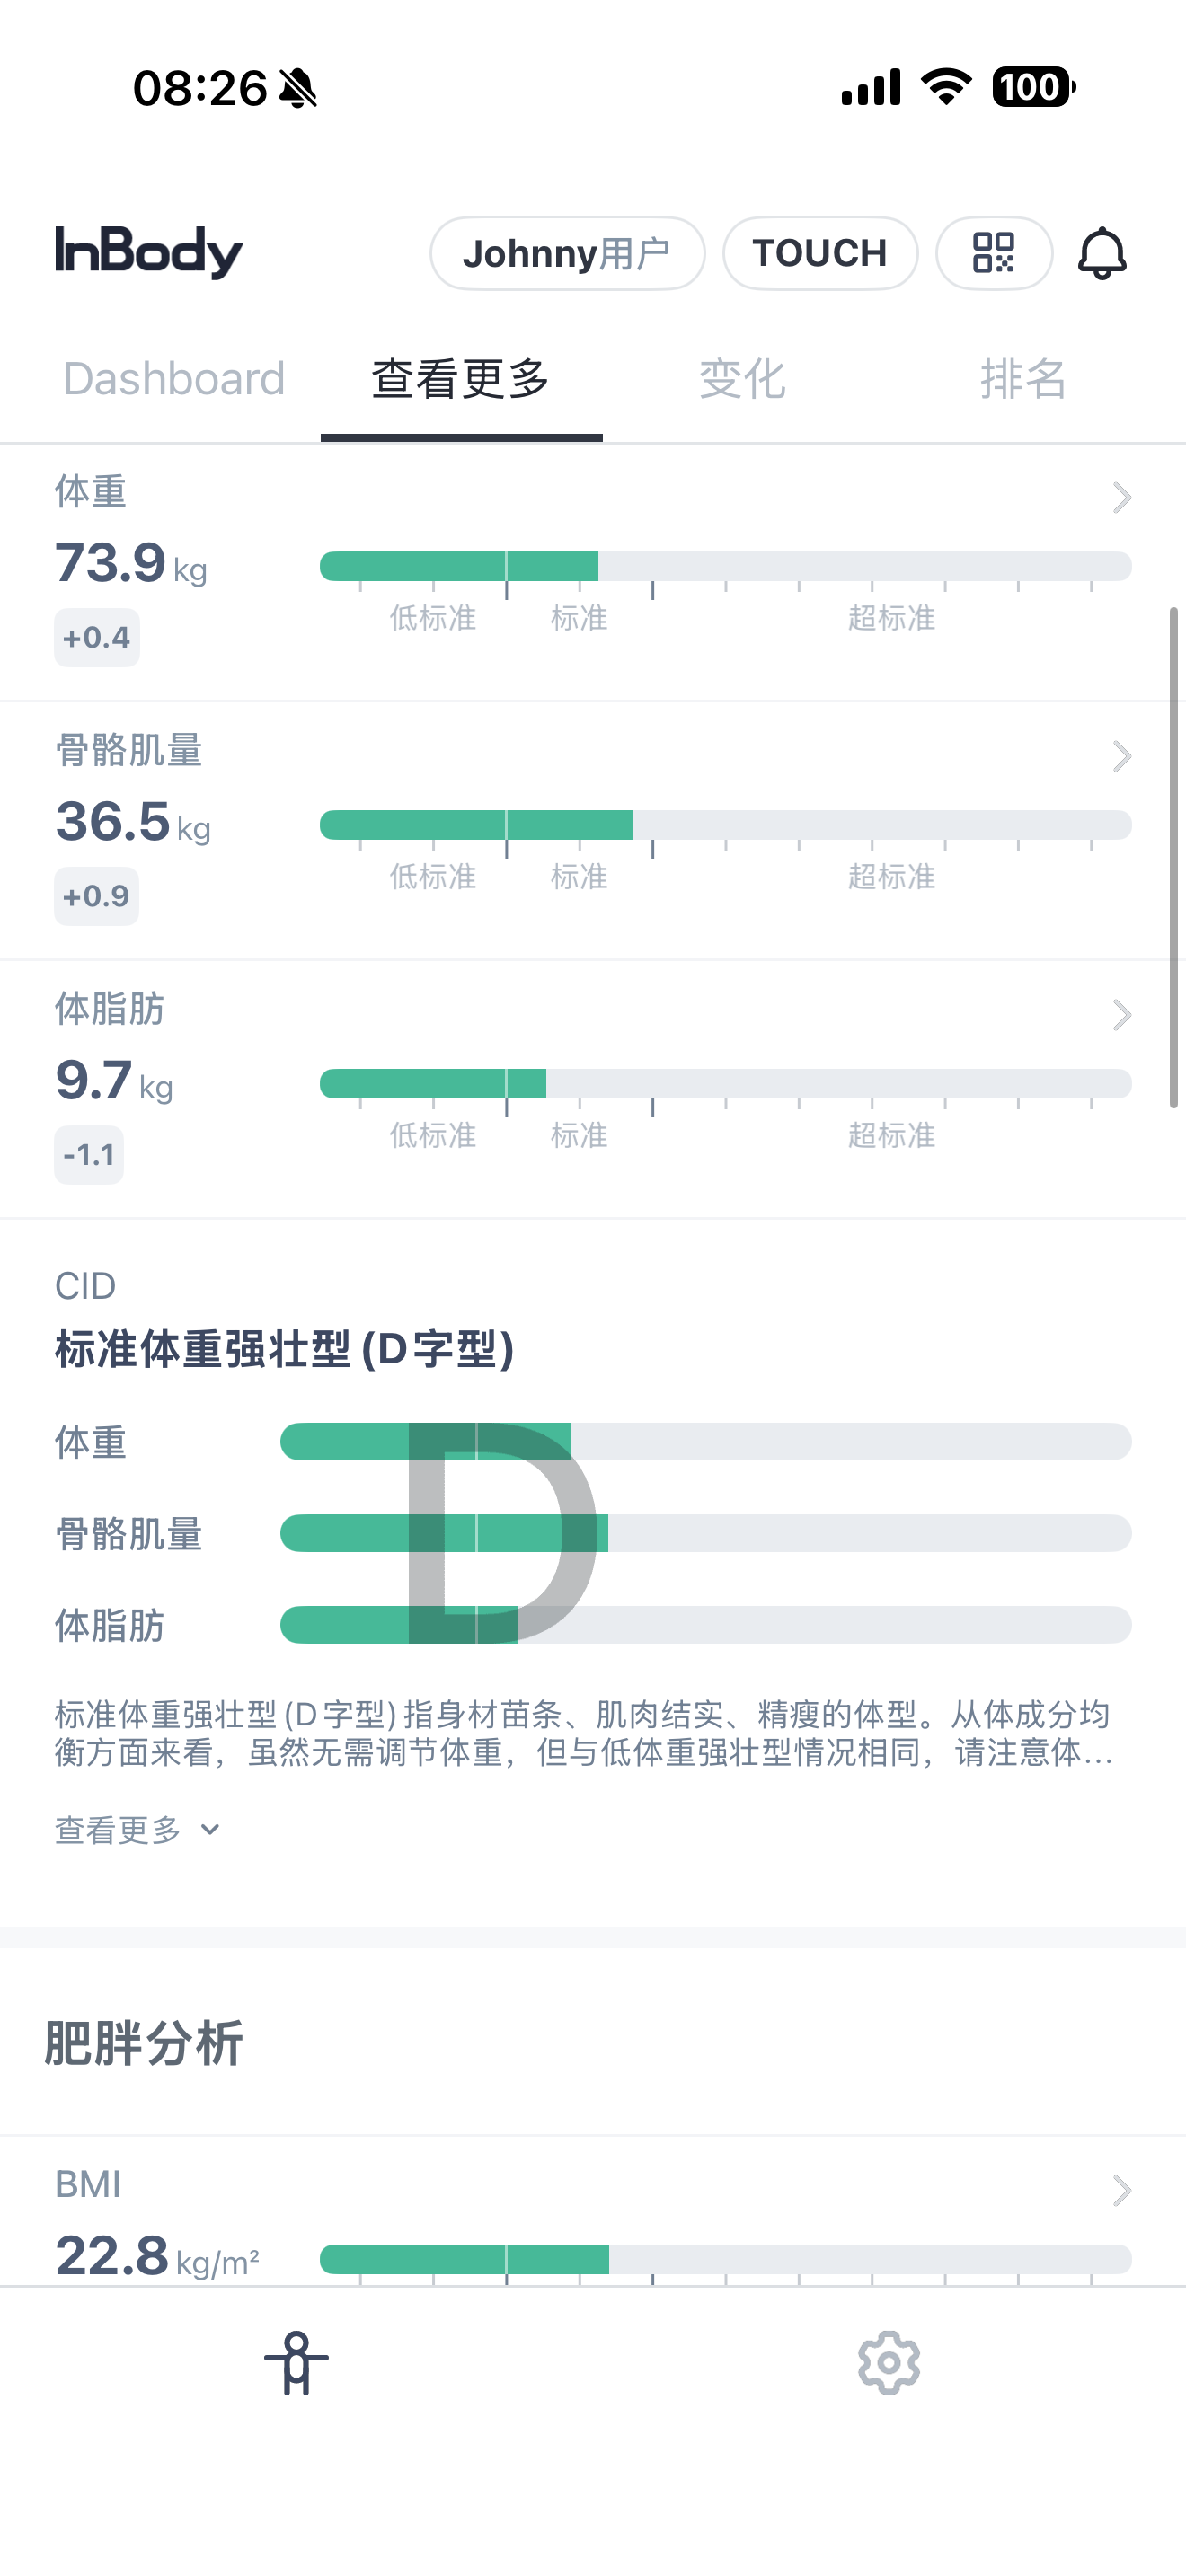Open 体重 details chevron

click(x=1121, y=497)
